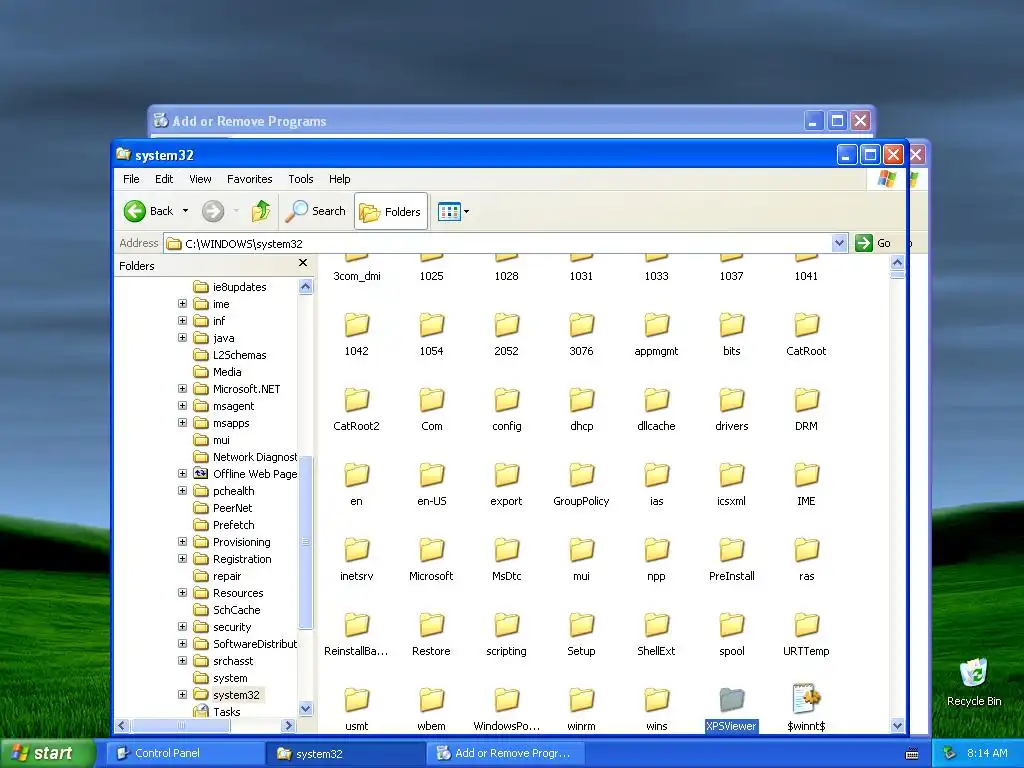The width and height of the screenshot is (1024, 768).
Task: Select the Prefetch folder in tree
Action: 224,525
